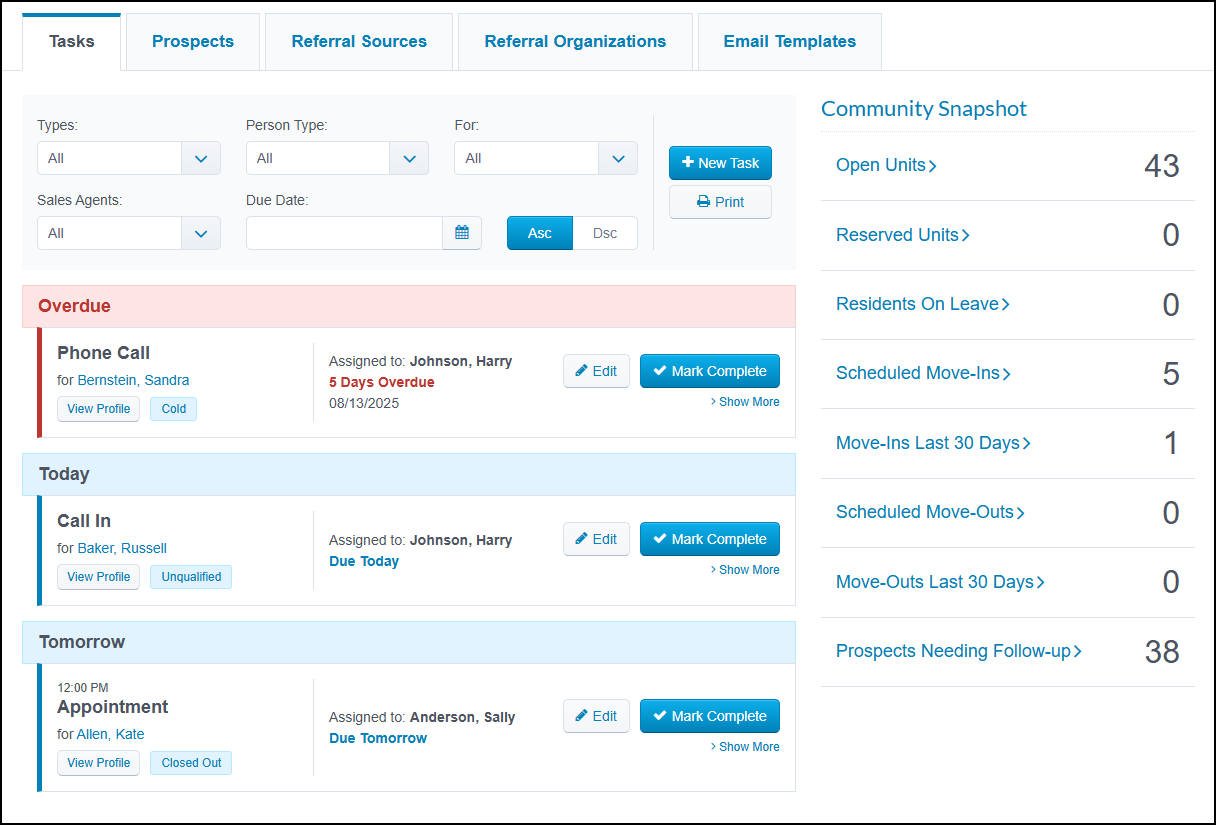Click the Cold status tag on the Phone Call
Image resolution: width=1216 pixels, height=825 pixels.
tap(173, 408)
